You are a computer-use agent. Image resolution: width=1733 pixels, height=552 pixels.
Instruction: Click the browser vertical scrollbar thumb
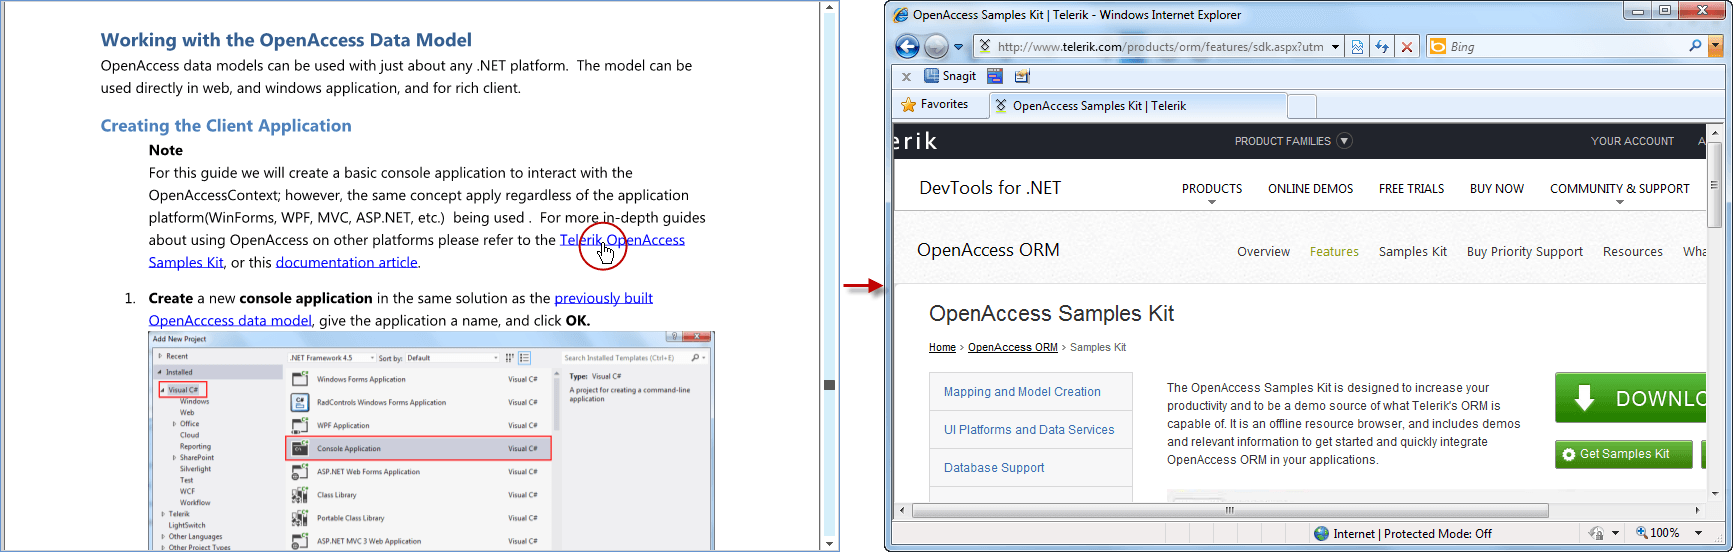pyautogui.click(x=1714, y=185)
